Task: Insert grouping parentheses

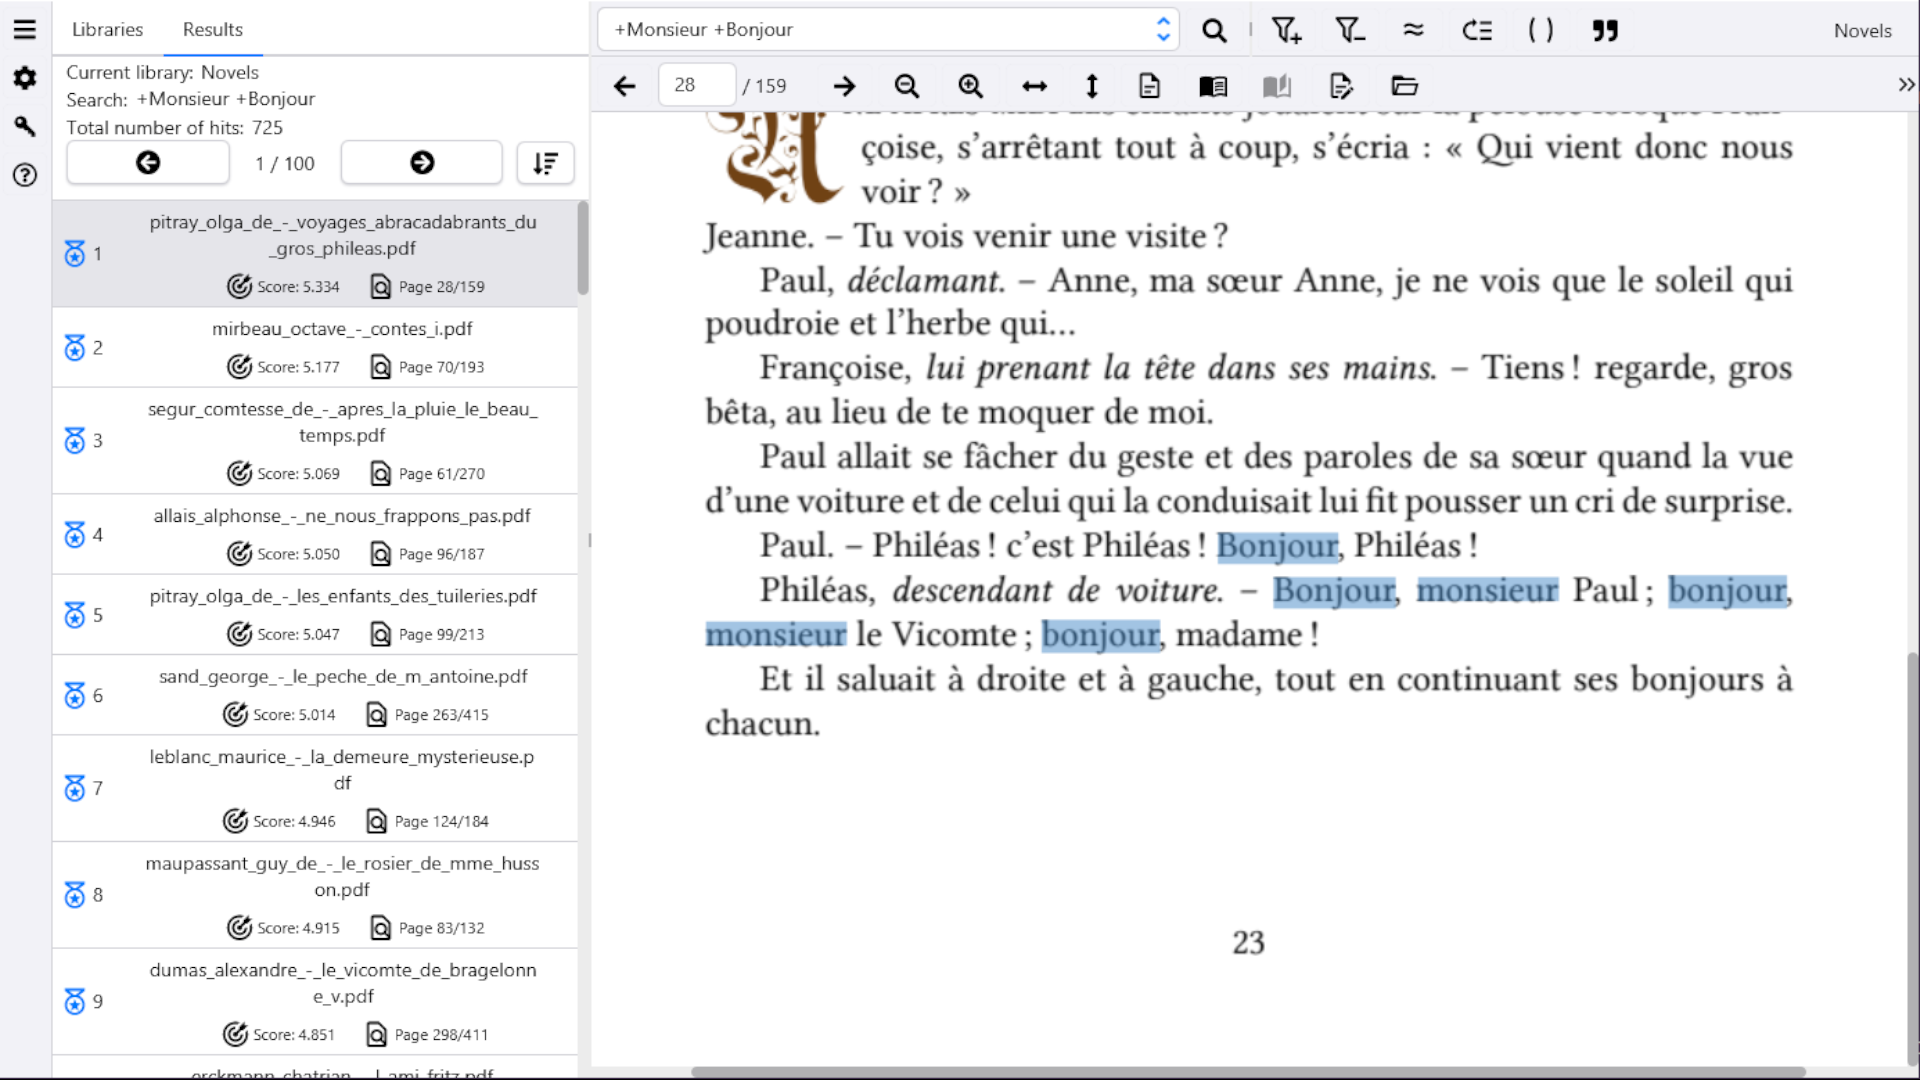Action: (x=1541, y=31)
